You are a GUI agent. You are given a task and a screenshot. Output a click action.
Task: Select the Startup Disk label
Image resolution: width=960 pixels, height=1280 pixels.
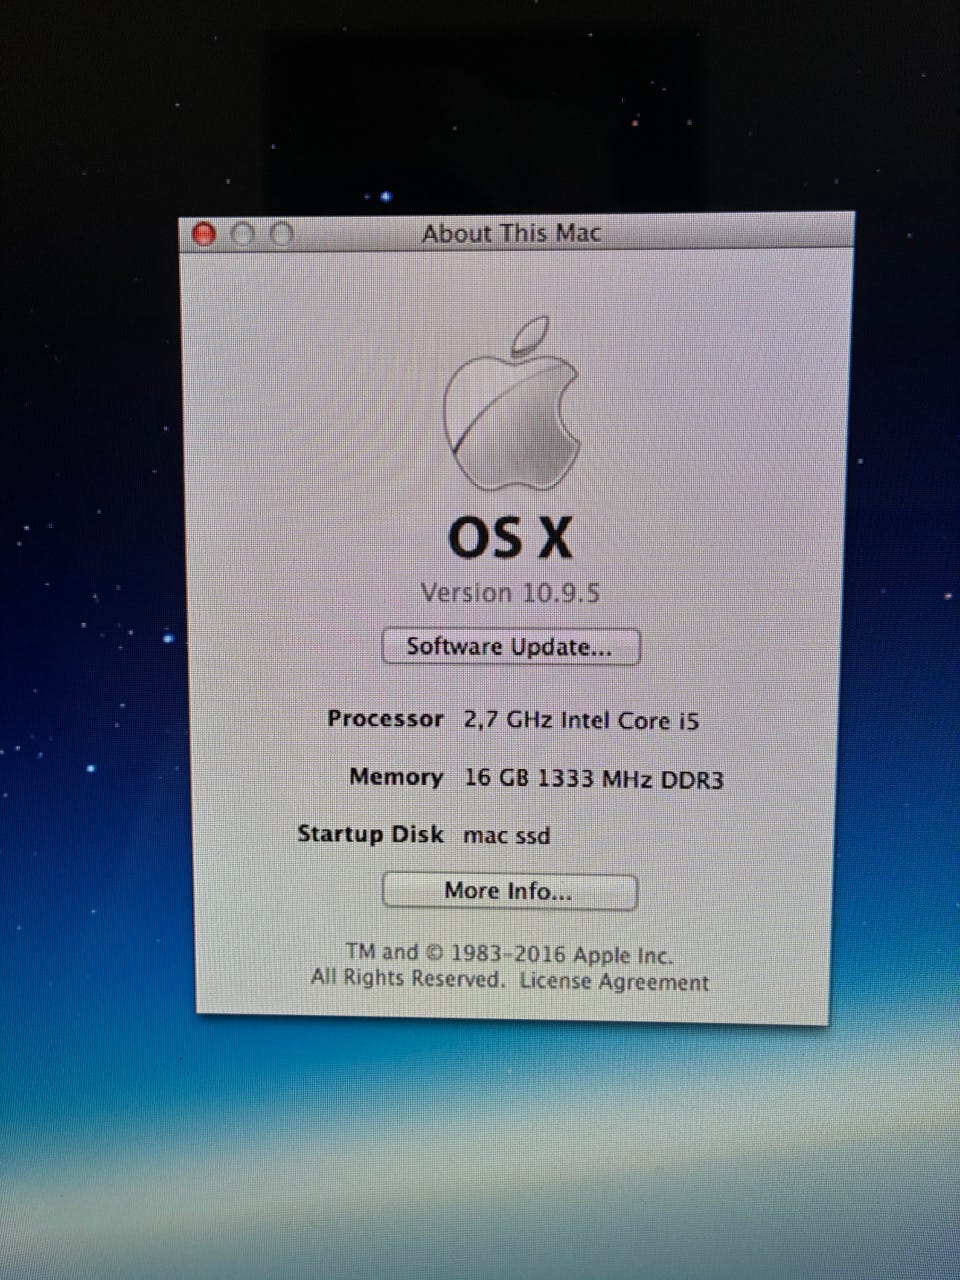click(370, 834)
